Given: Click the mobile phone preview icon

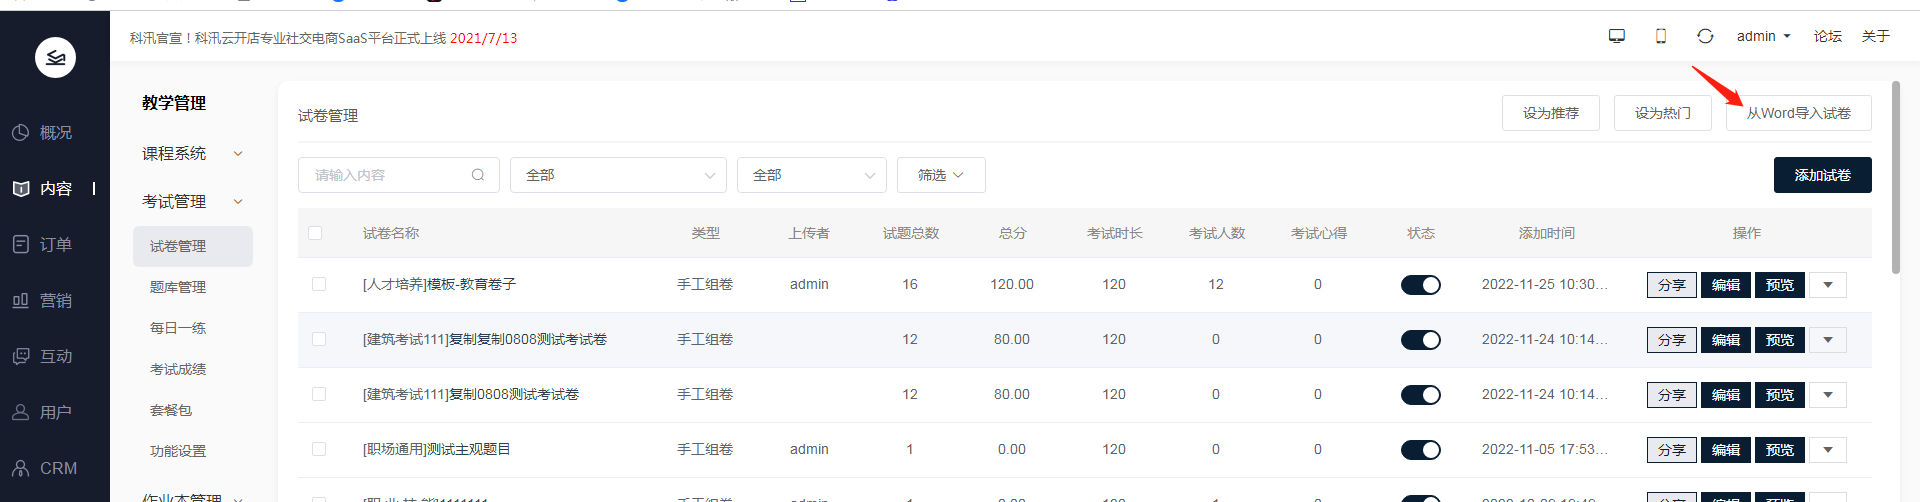Looking at the screenshot, I should (1661, 36).
